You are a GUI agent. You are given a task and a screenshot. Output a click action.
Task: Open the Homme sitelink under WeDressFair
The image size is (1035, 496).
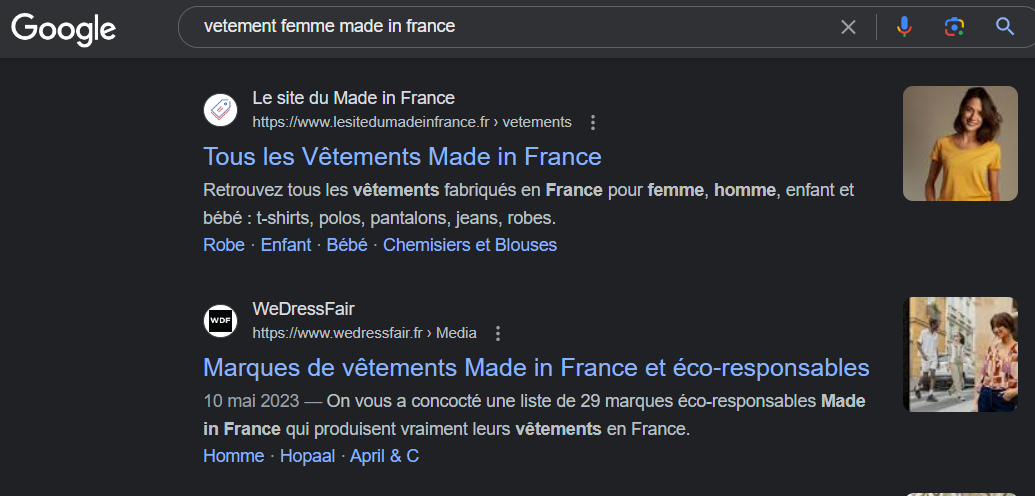234,456
